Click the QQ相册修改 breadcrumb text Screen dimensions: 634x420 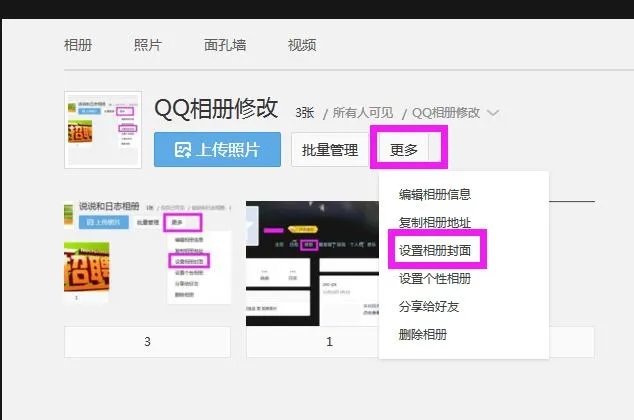coord(446,113)
